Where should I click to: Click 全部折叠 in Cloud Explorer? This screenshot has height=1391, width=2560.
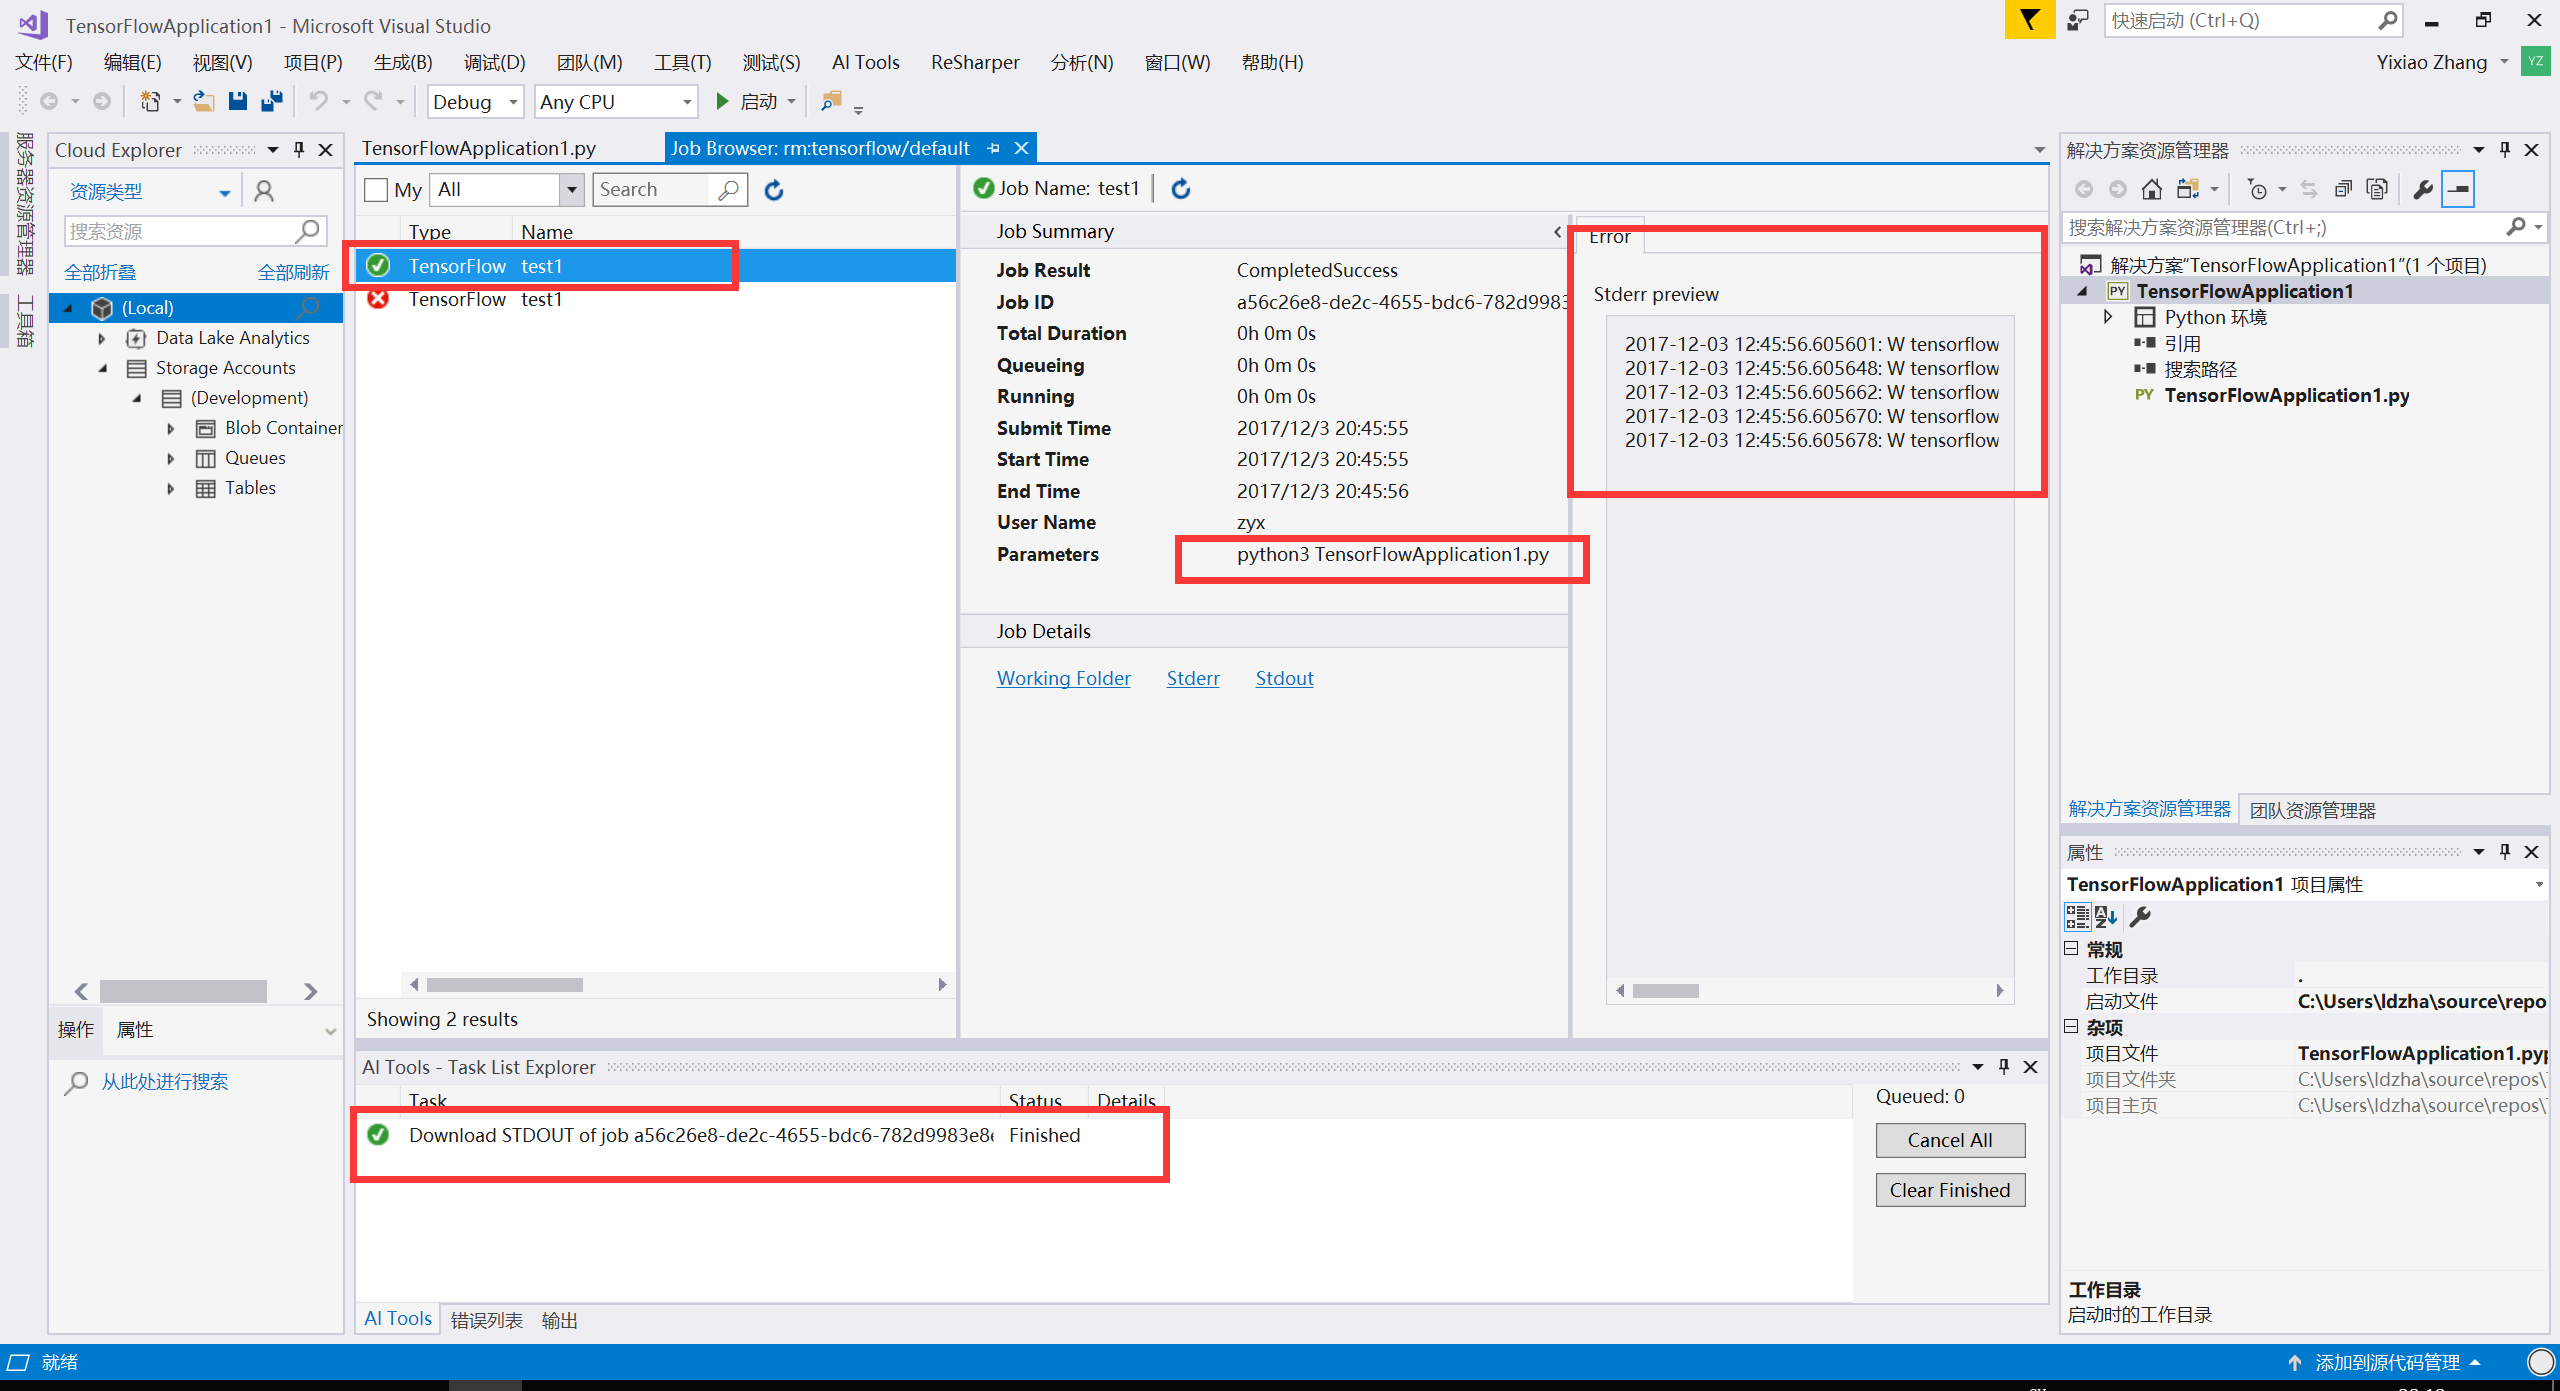tap(100, 272)
